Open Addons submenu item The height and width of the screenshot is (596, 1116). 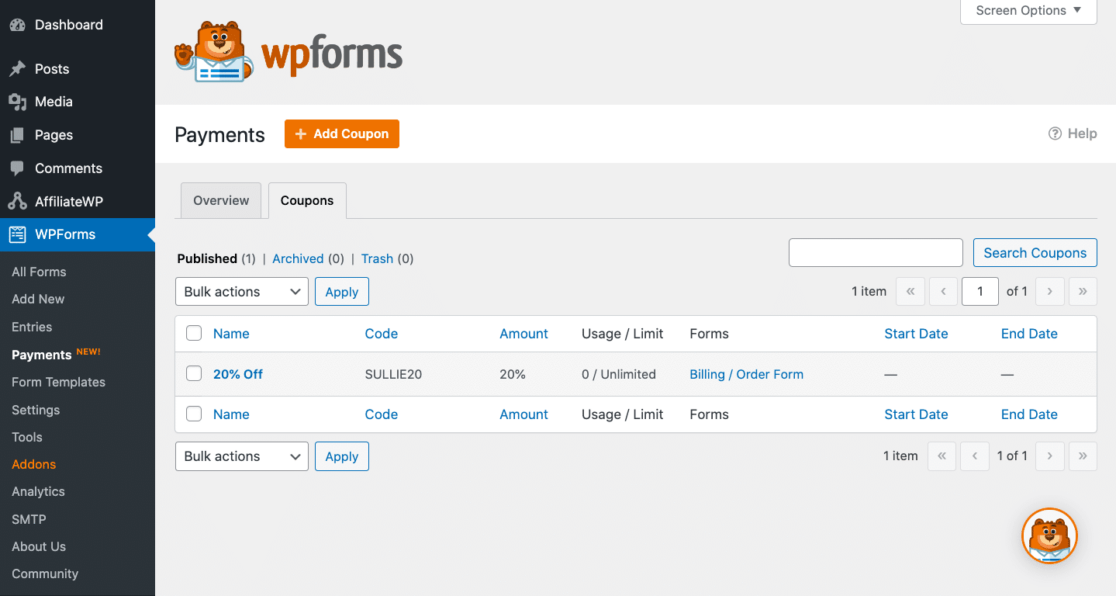pos(33,464)
